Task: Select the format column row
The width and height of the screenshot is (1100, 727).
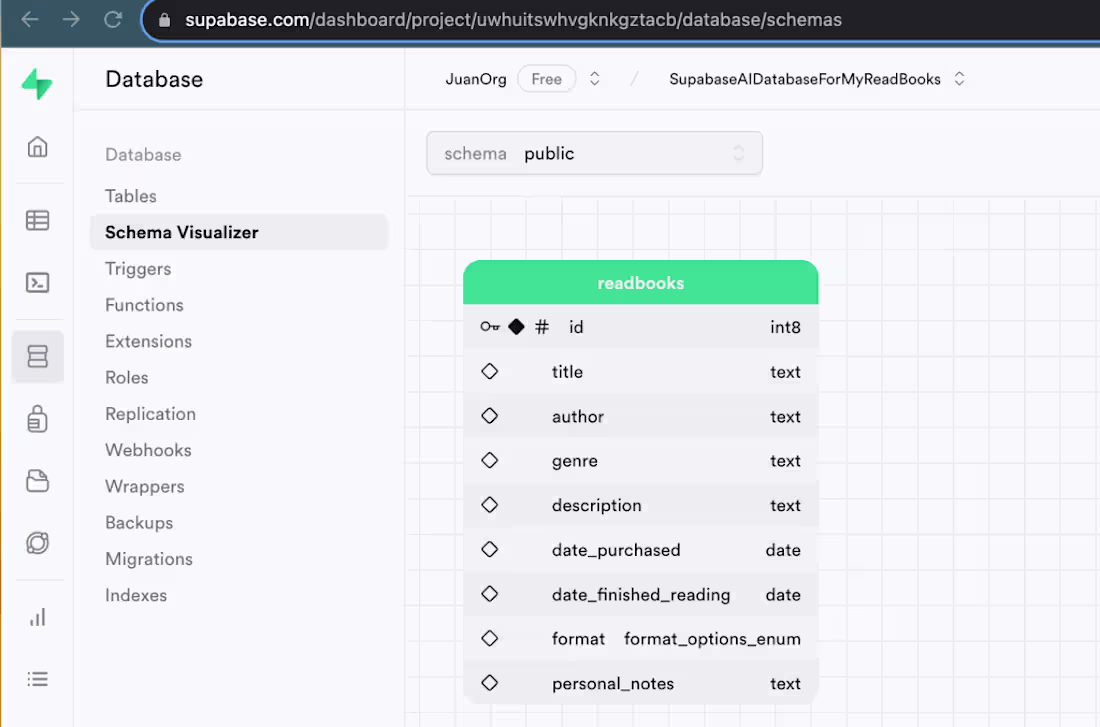Action: tap(640, 638)
